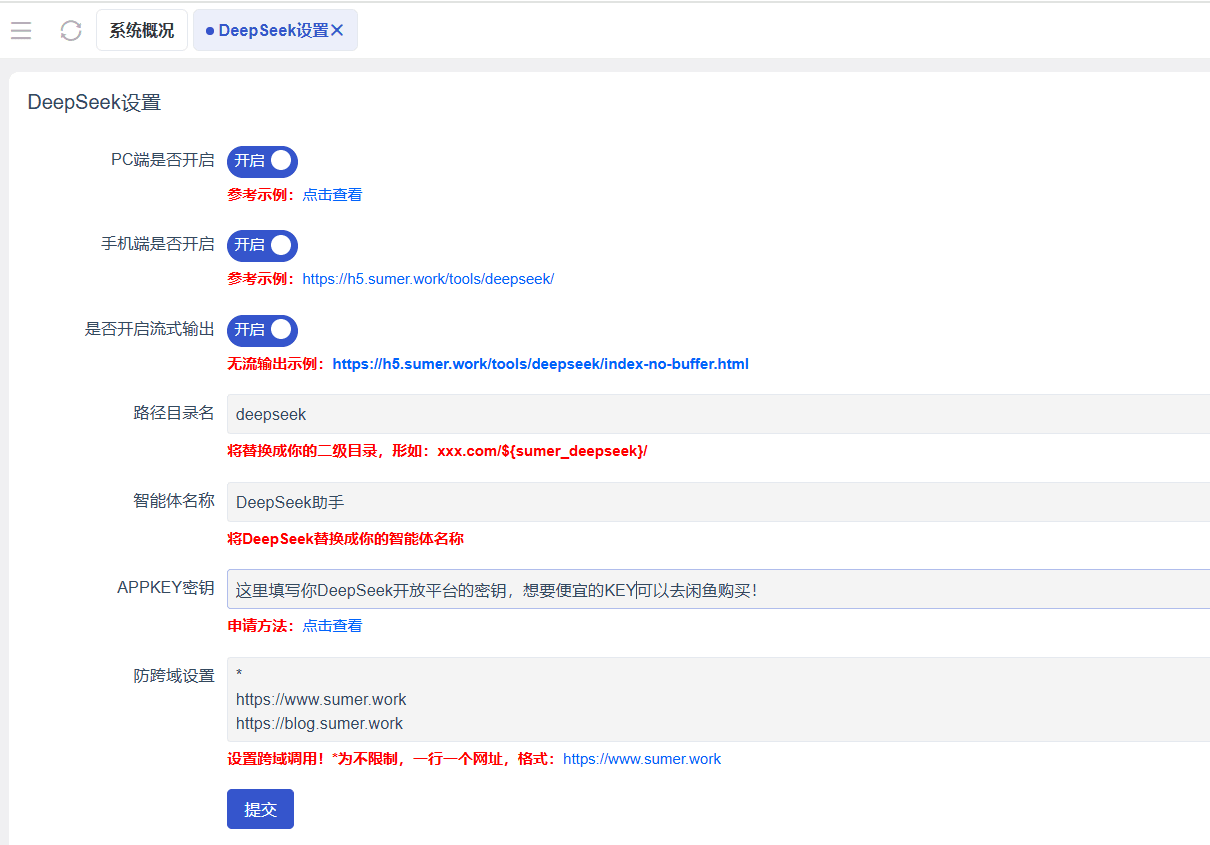Image resolution: width=1210 pixels, height=845 pixels.
Task: Toggle the 手机端是否开启 switch
Action: click(x=262, y=245)
